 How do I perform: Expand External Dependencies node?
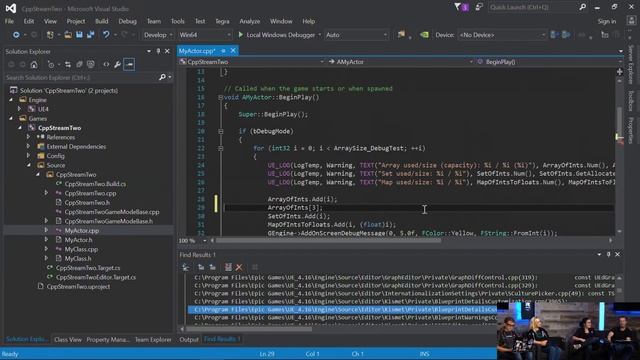pyautogui.click(x=28, y=147)
